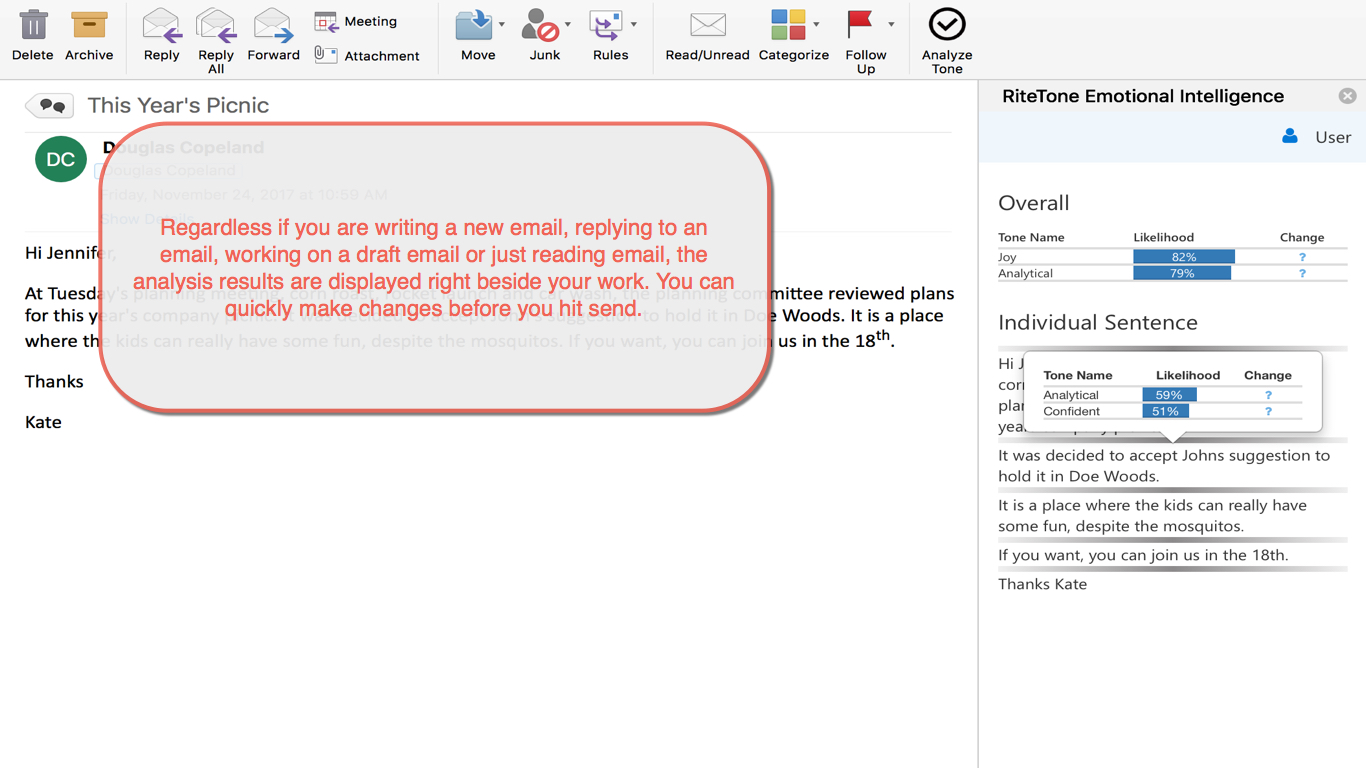Forward as Attachment
Image resolution: width=1366 pixels, height=768 pixels.
tap(366, 55)
